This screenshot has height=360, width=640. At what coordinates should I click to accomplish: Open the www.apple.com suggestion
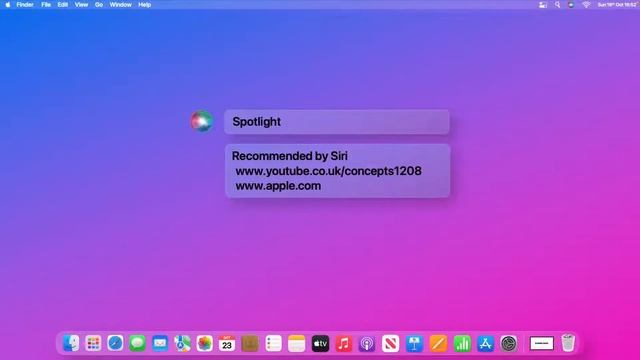[278, 186]
